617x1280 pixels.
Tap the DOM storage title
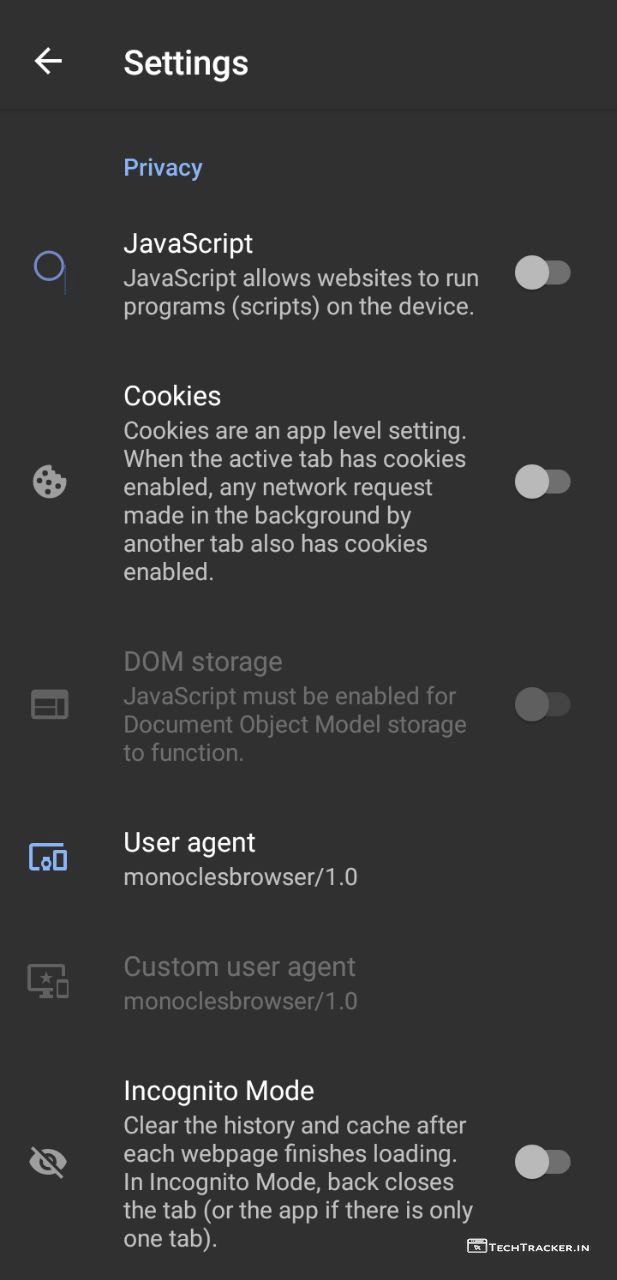click(x=203, y=662)
